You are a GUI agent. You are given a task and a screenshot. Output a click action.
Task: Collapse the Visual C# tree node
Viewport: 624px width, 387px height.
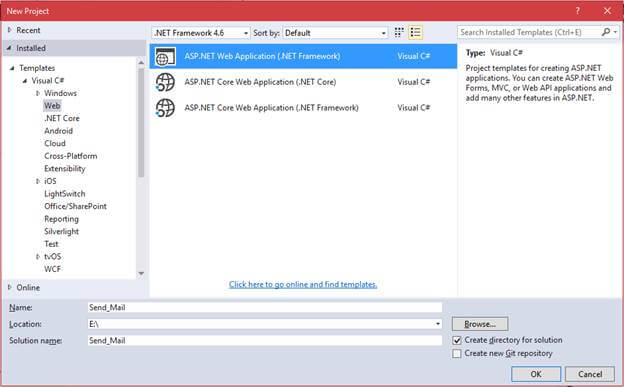pyautogui.click(x=25, y=81)
